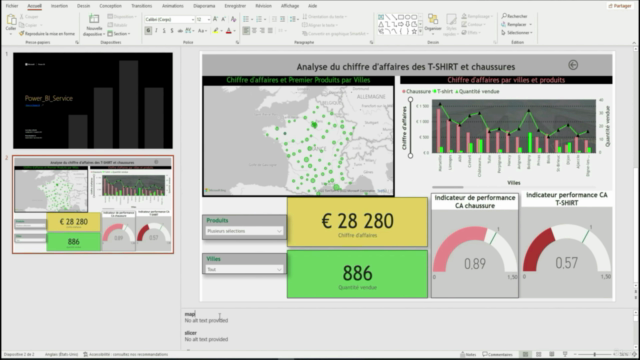Increase font size with the larger A icon
640x360 pixels.
tap(215, 19)
